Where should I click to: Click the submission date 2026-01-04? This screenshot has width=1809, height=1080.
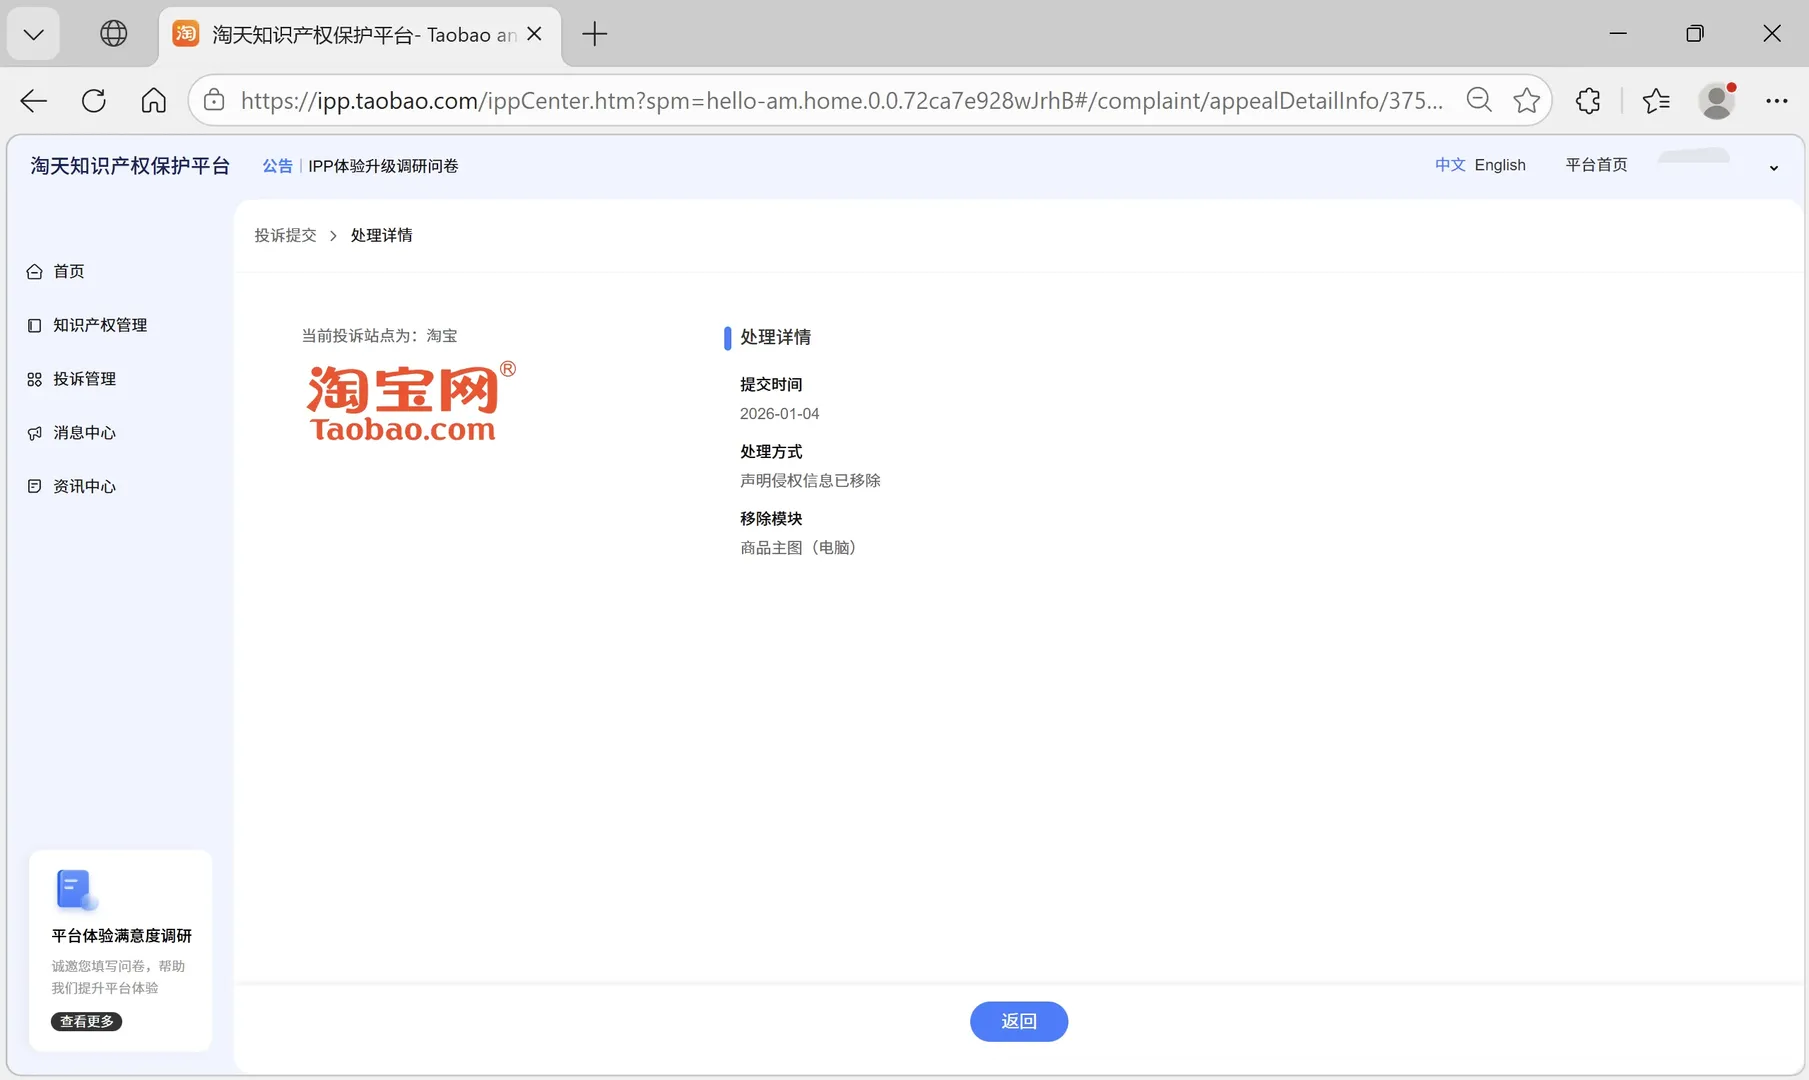[x=779, y=414]
